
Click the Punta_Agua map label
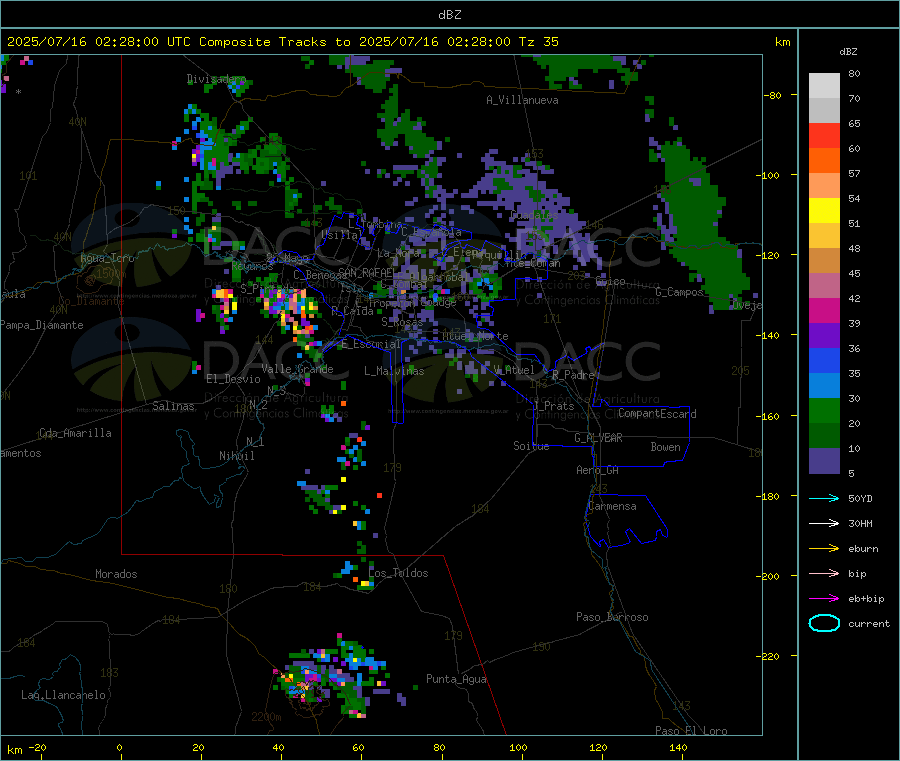point(456,679)
